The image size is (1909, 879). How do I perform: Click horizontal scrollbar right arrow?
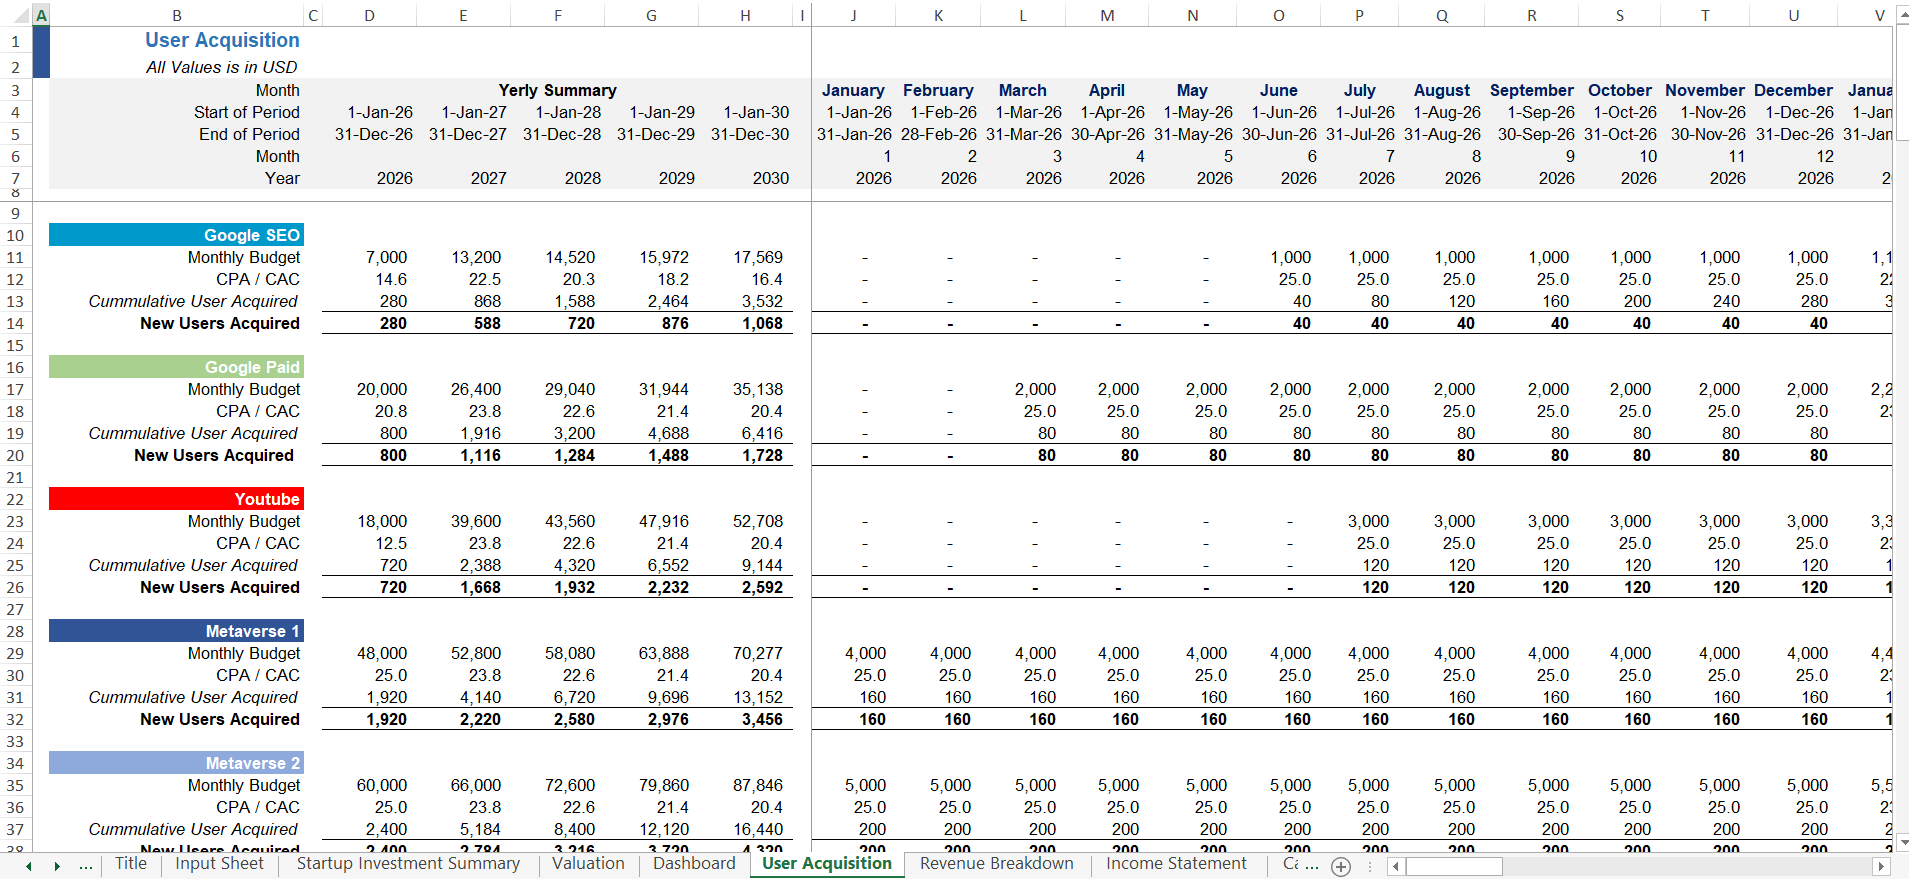(1881, 866)
